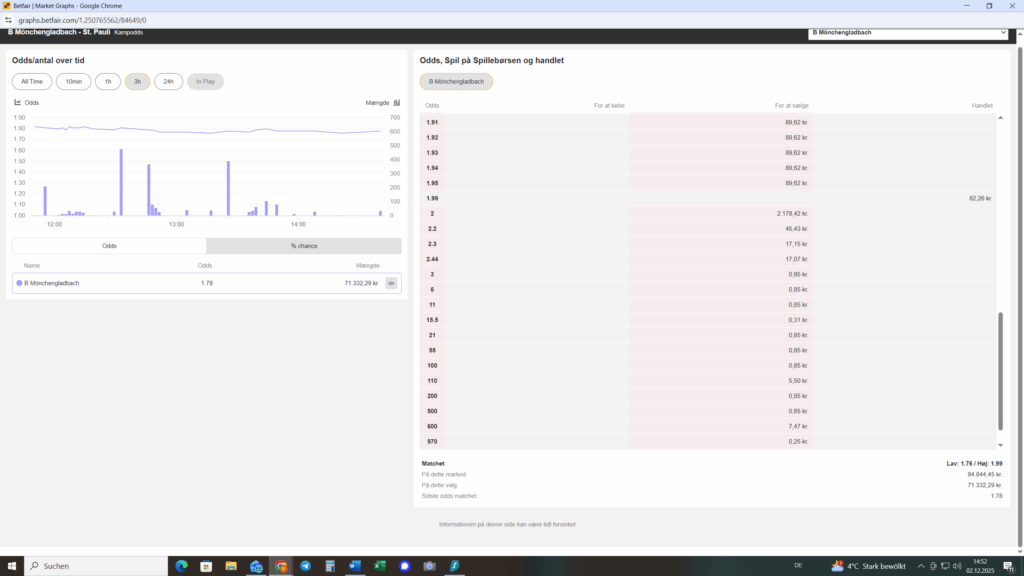1024x576 pixels.
Task: Toggle visibility eye icon for B Mönchengladbach
Action: click(x=391, y=283)
